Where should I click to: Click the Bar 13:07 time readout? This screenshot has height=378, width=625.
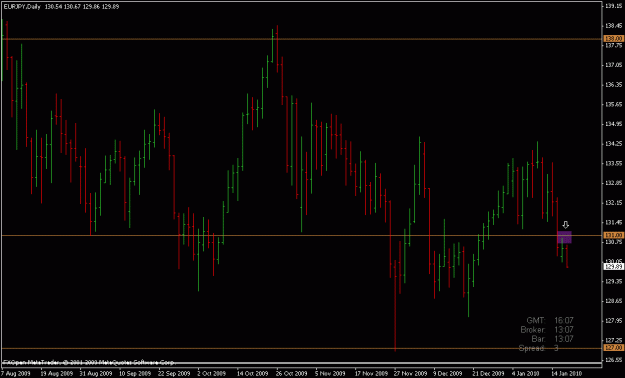[x=552, y=339]
